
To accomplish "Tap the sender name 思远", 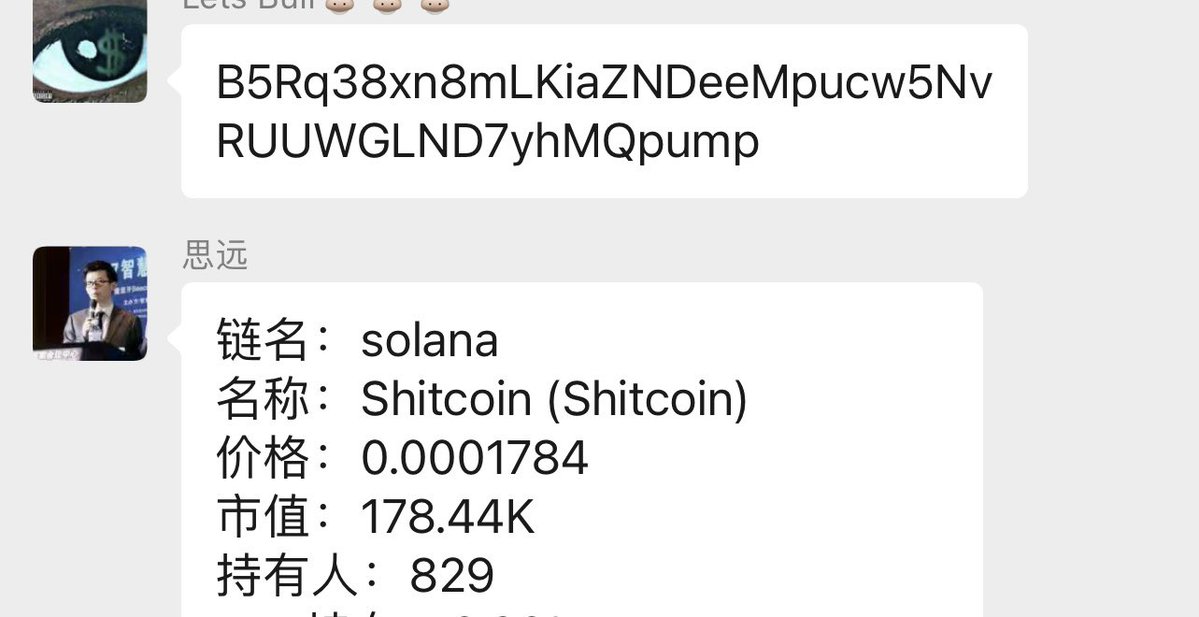I will (216, 255).
